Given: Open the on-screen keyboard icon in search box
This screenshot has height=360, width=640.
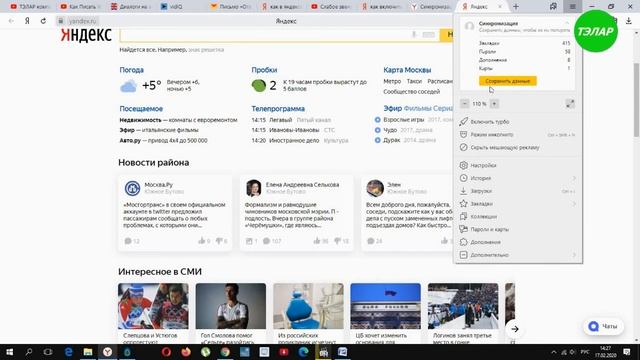Looking at the screenshot, I should (429, 35).
